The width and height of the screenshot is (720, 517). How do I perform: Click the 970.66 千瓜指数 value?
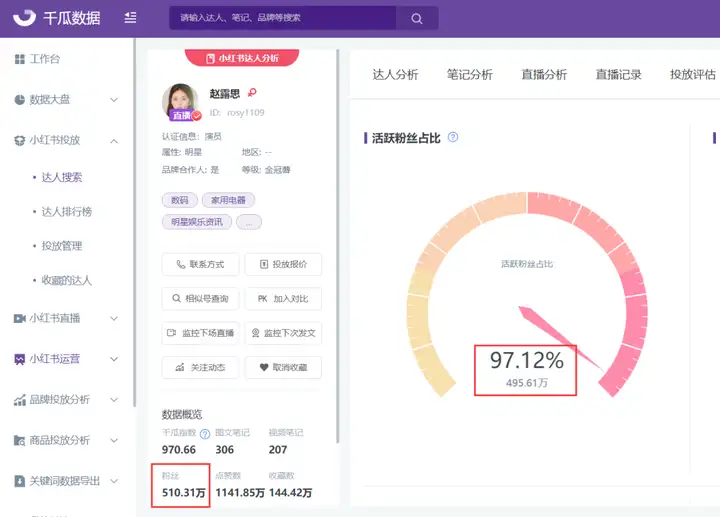click(x=179, y=450)
